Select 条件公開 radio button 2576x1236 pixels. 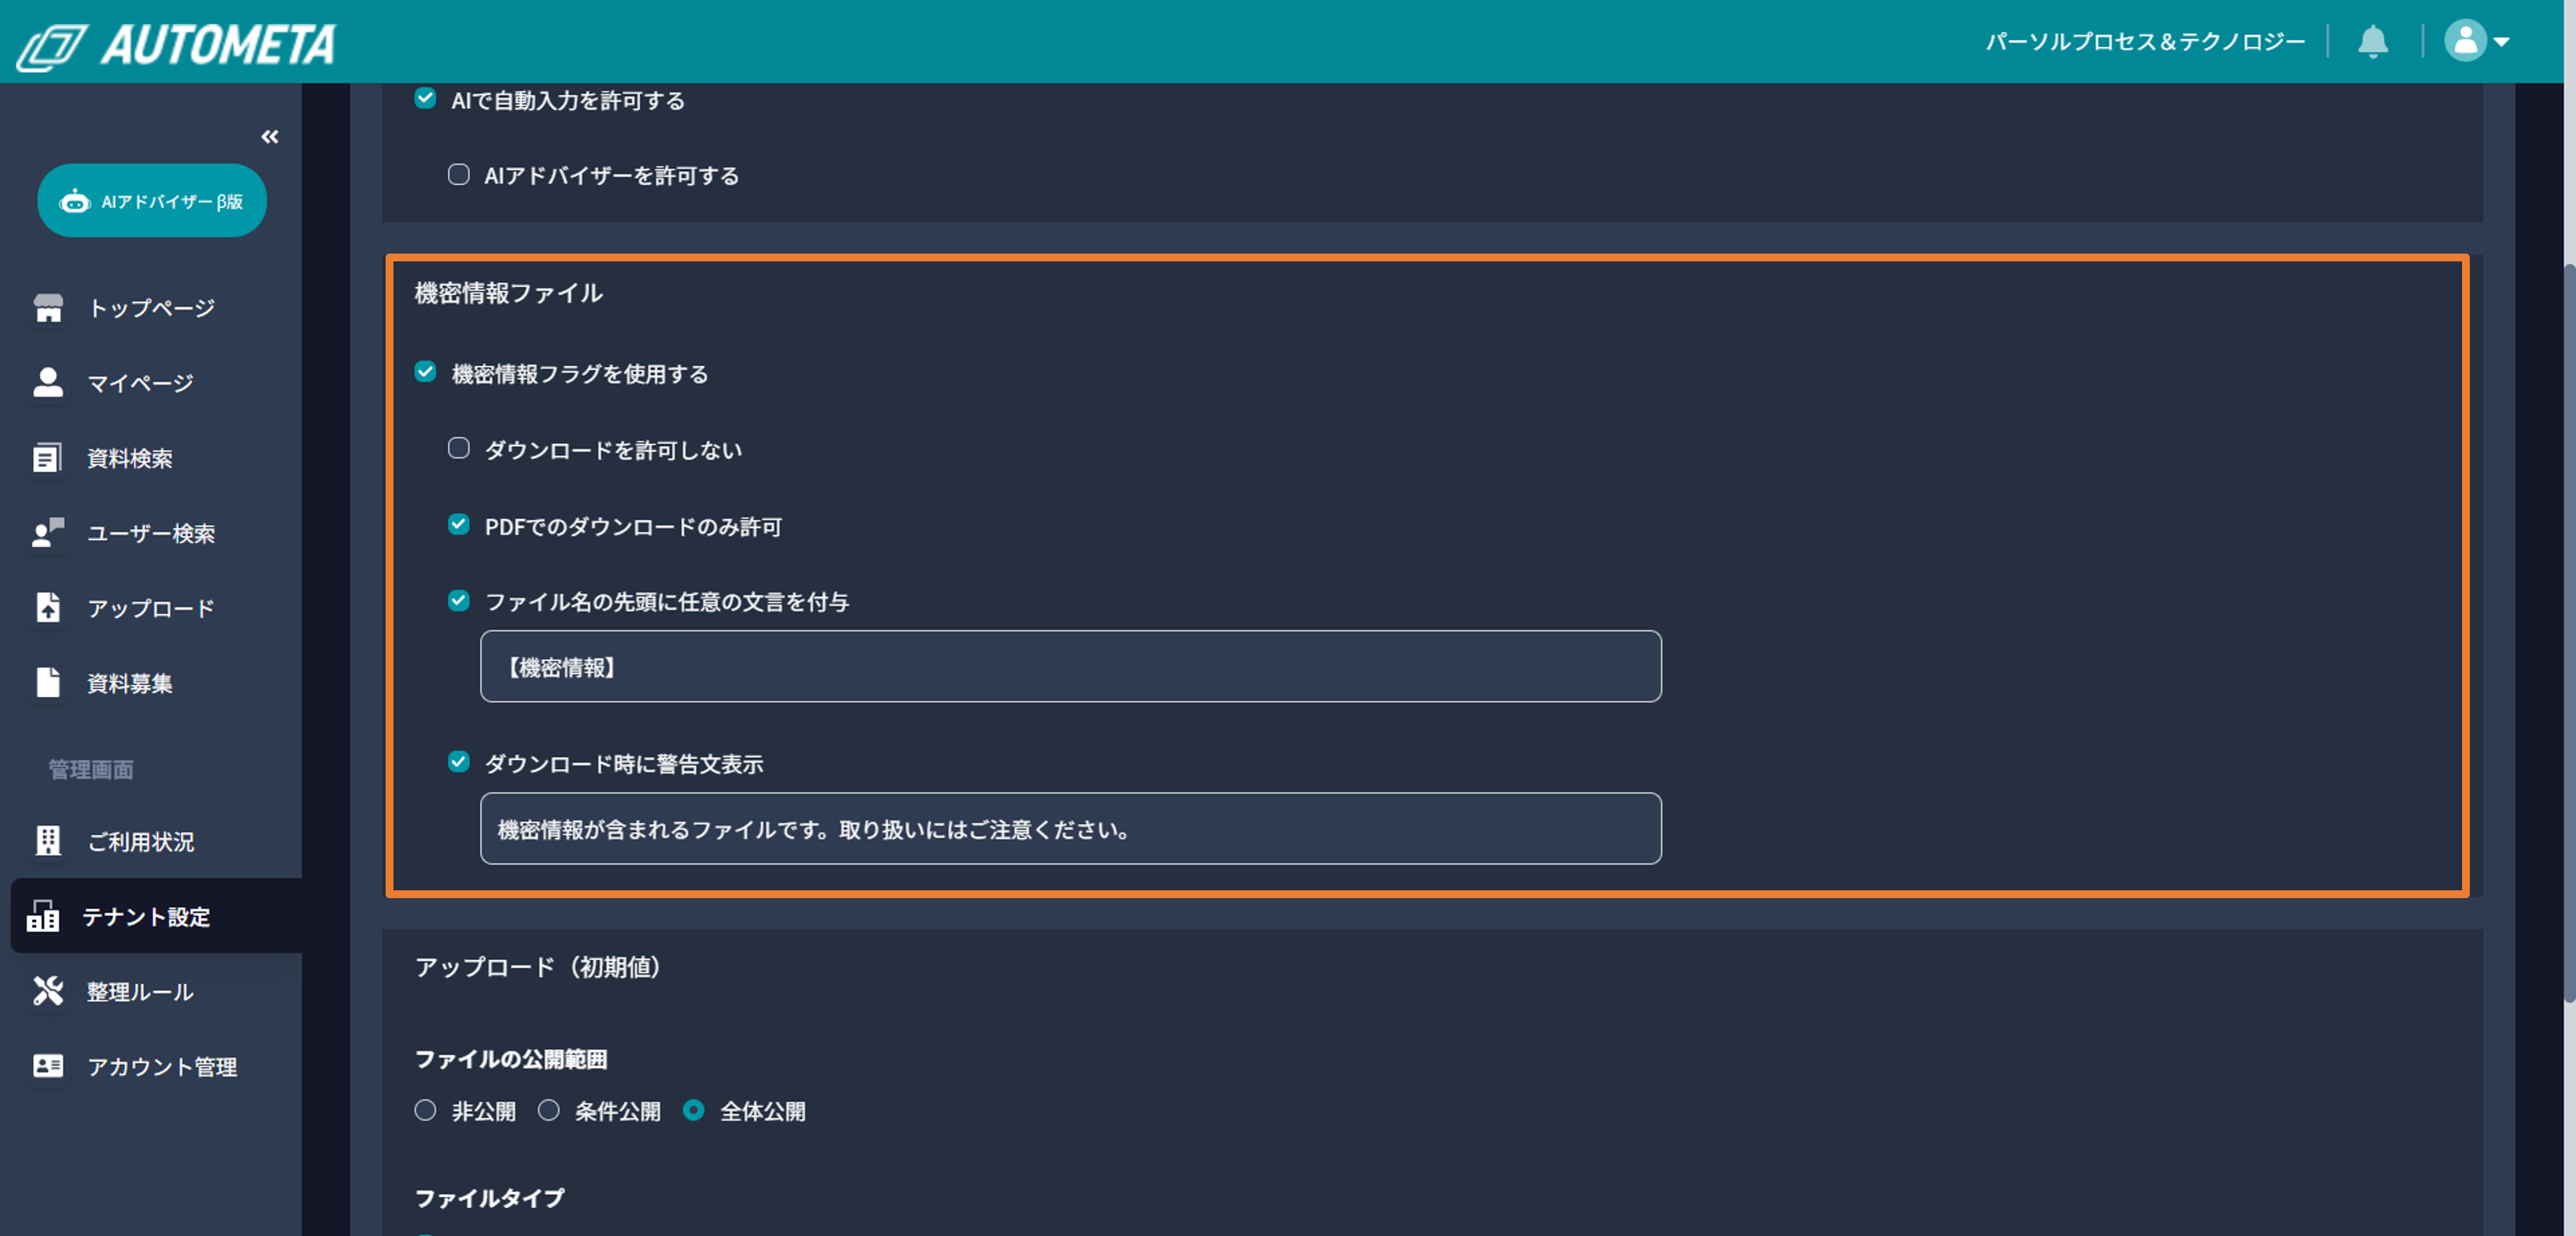(549, 1110)
